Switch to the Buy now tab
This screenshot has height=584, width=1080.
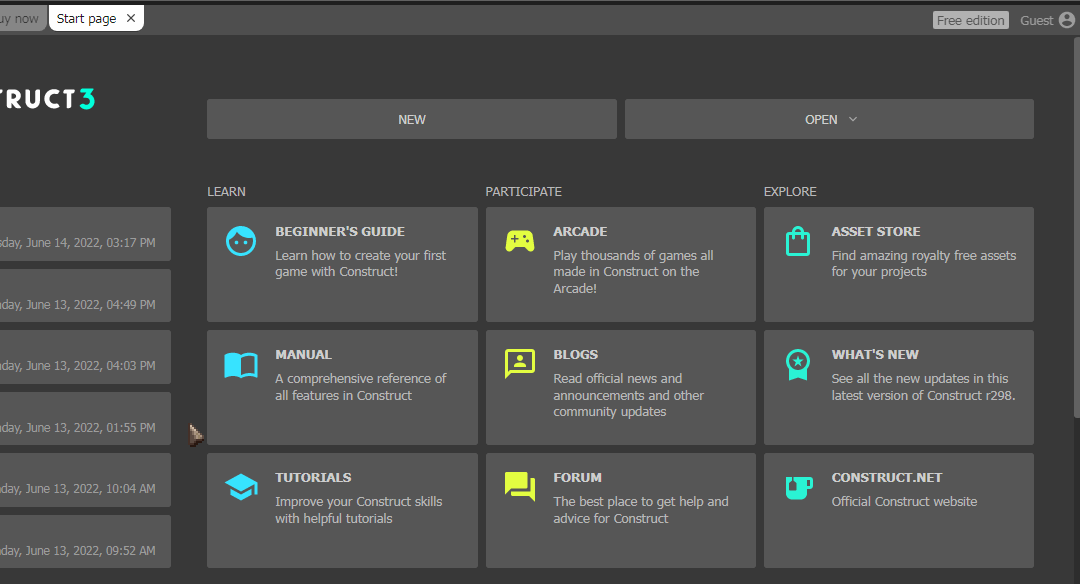23,19
